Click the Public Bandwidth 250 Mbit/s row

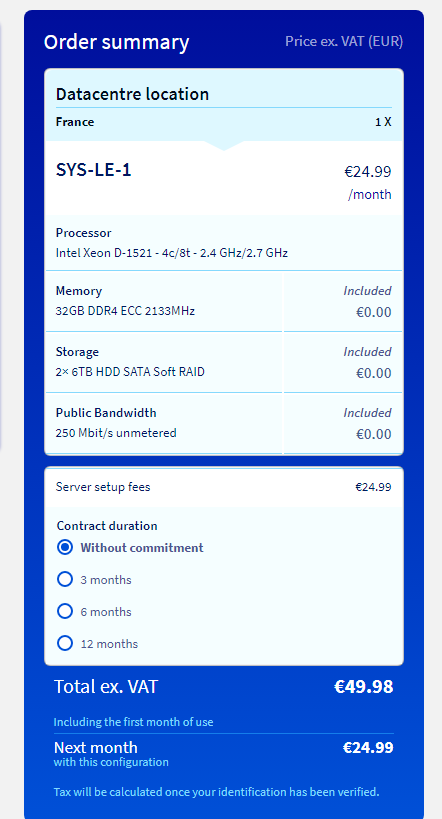[x=224, y=423]
